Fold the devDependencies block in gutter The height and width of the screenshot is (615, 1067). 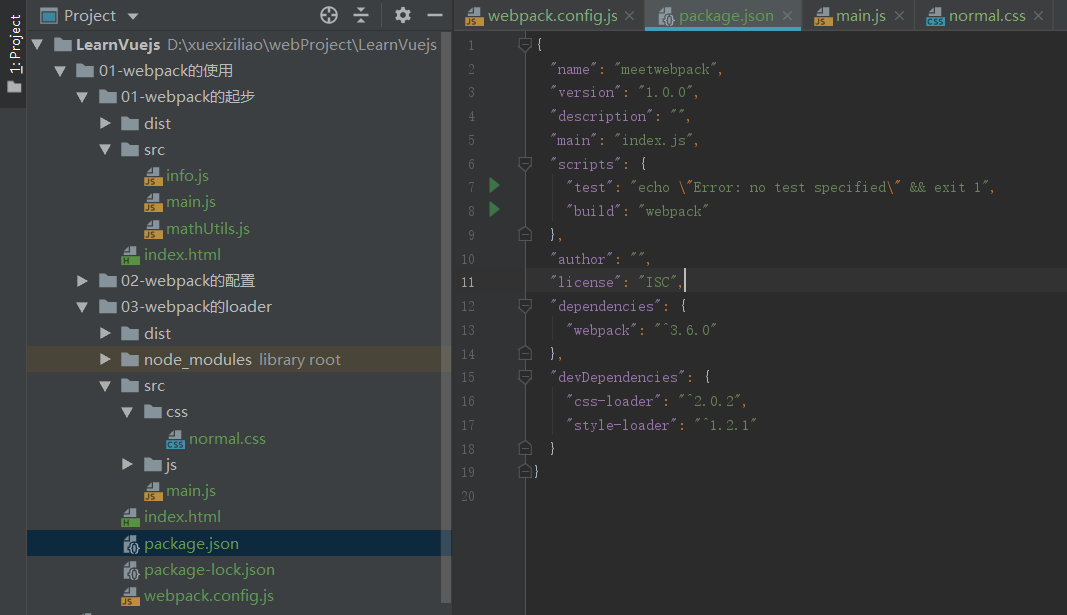coord(525,377)
